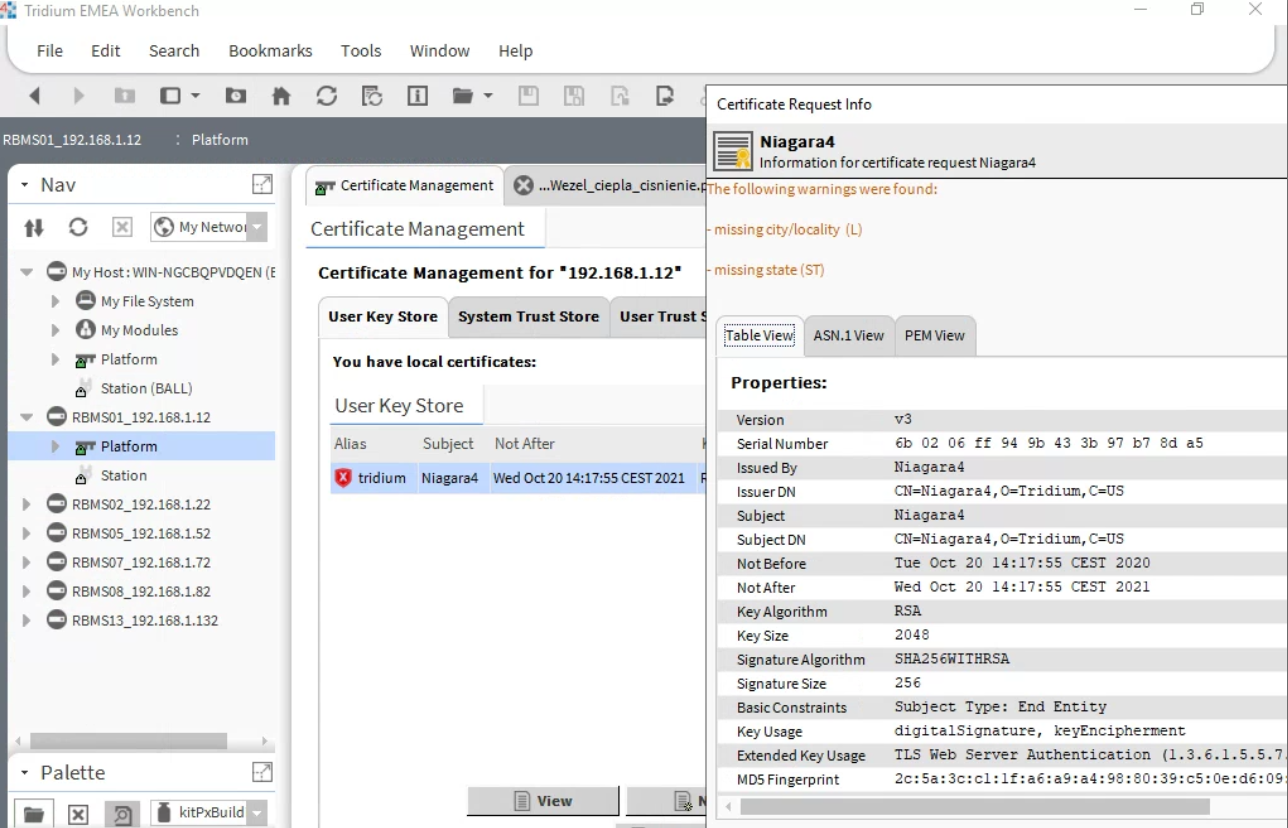Click the Home icon in the toolbar
Viewport: 1288px width, 828px height.
click(281, 96)
